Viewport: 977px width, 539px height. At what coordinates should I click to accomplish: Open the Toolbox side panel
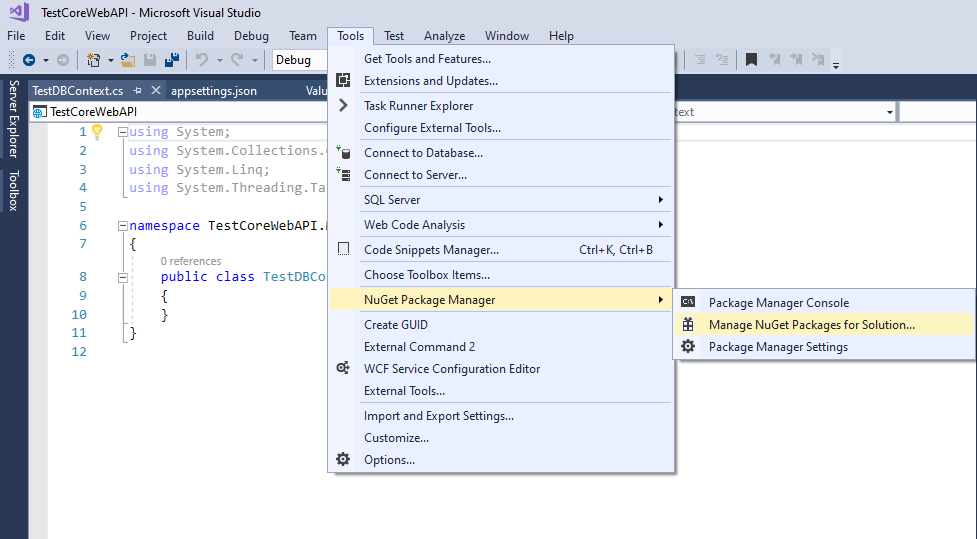13,191
